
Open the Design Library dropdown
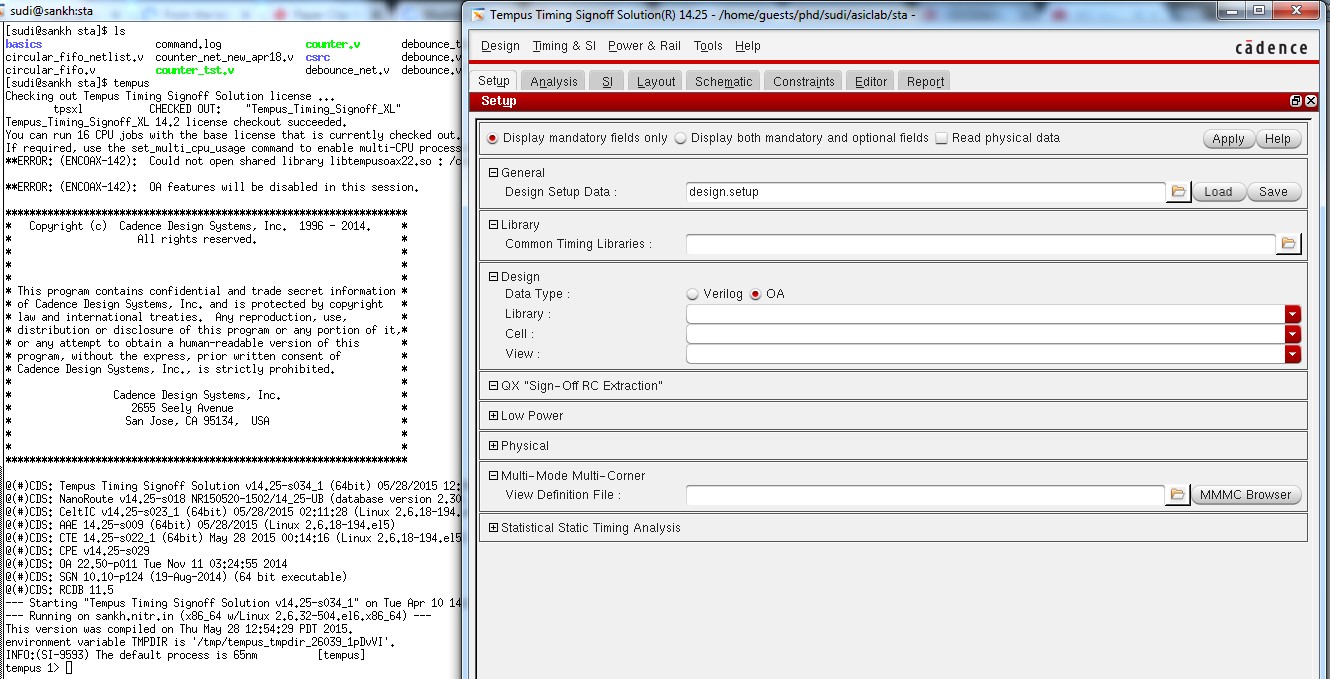pyautogui.click(x=1293, y=314)
